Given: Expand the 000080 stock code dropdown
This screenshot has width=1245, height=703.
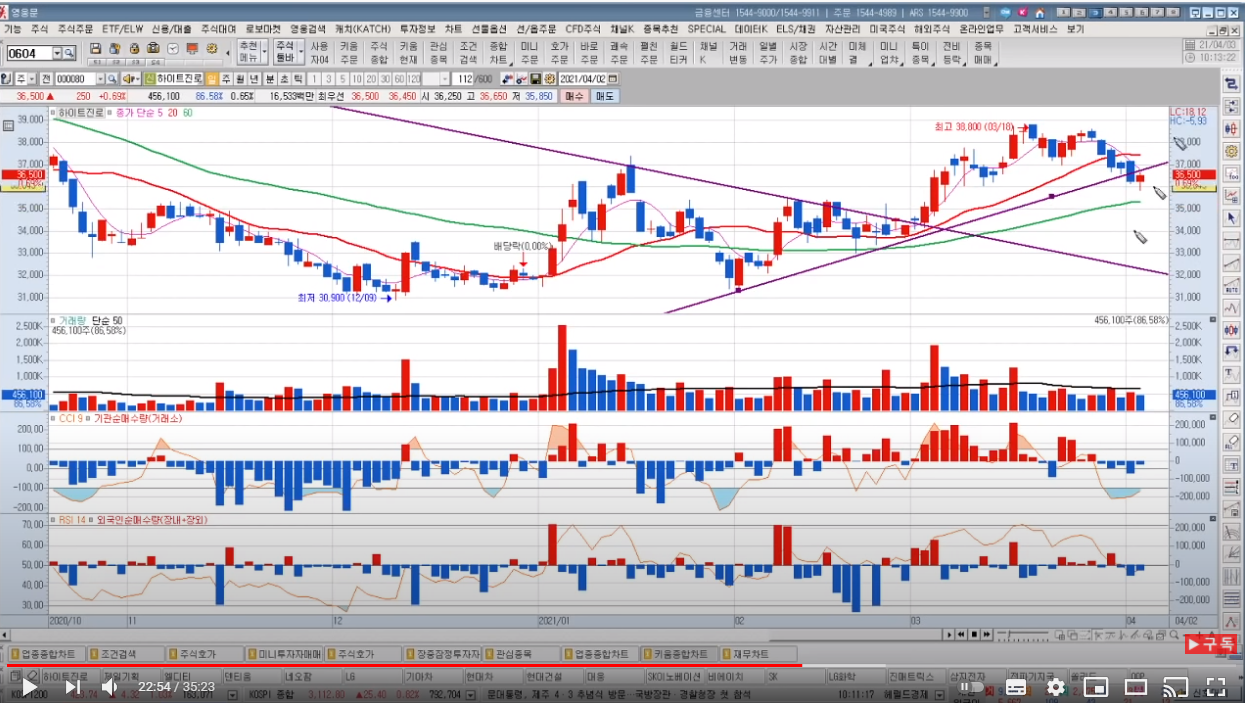Looking at the screenshot, I should point(99,79).
